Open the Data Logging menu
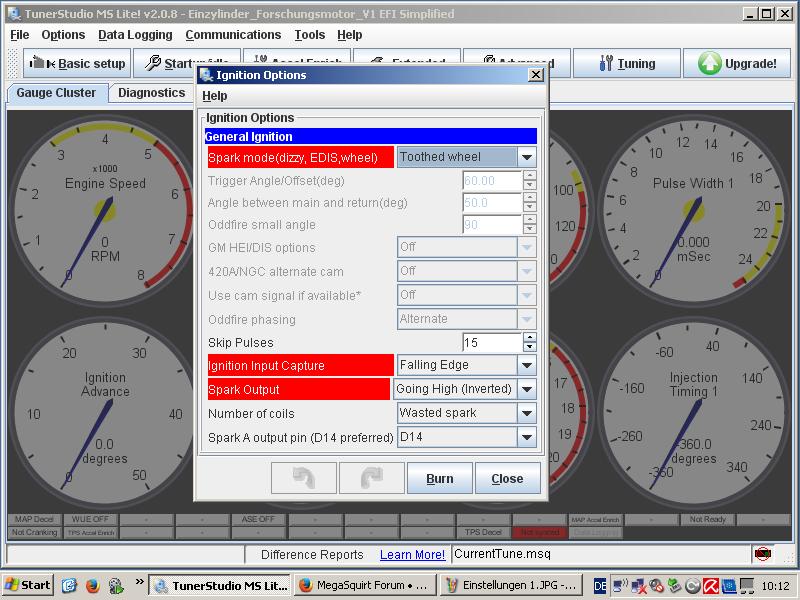Image resolution: width=800 pixels, height=600 pixels. click(135, 35)
